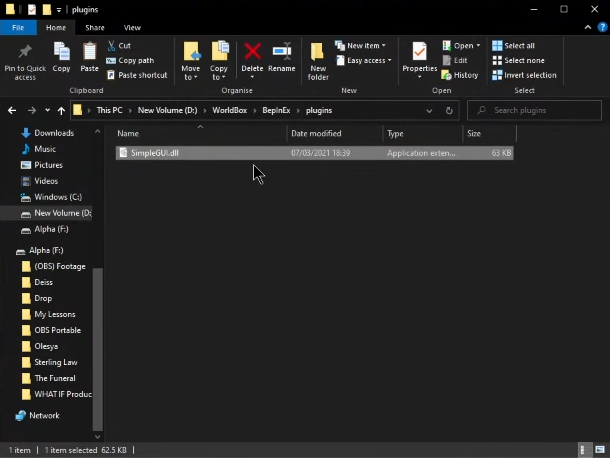Screen dimensions: 610x458
Task: Click the BepInEx breadcrumb
Action: (276, 111)
